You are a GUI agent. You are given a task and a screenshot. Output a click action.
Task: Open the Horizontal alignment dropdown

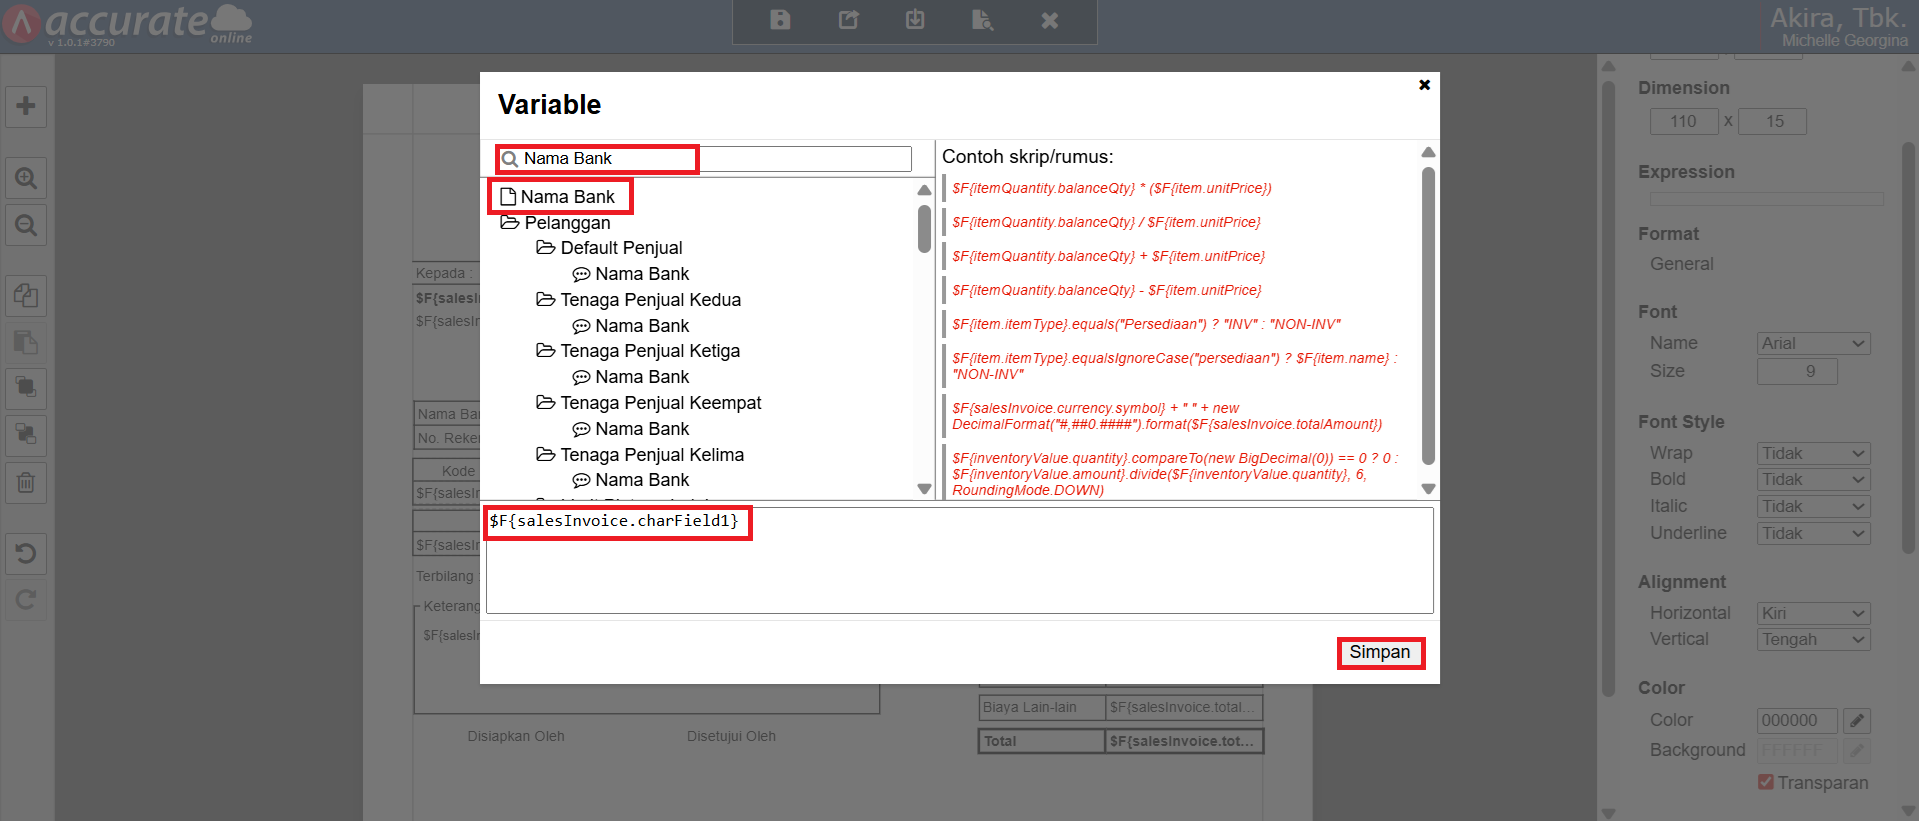point(1813,613)
